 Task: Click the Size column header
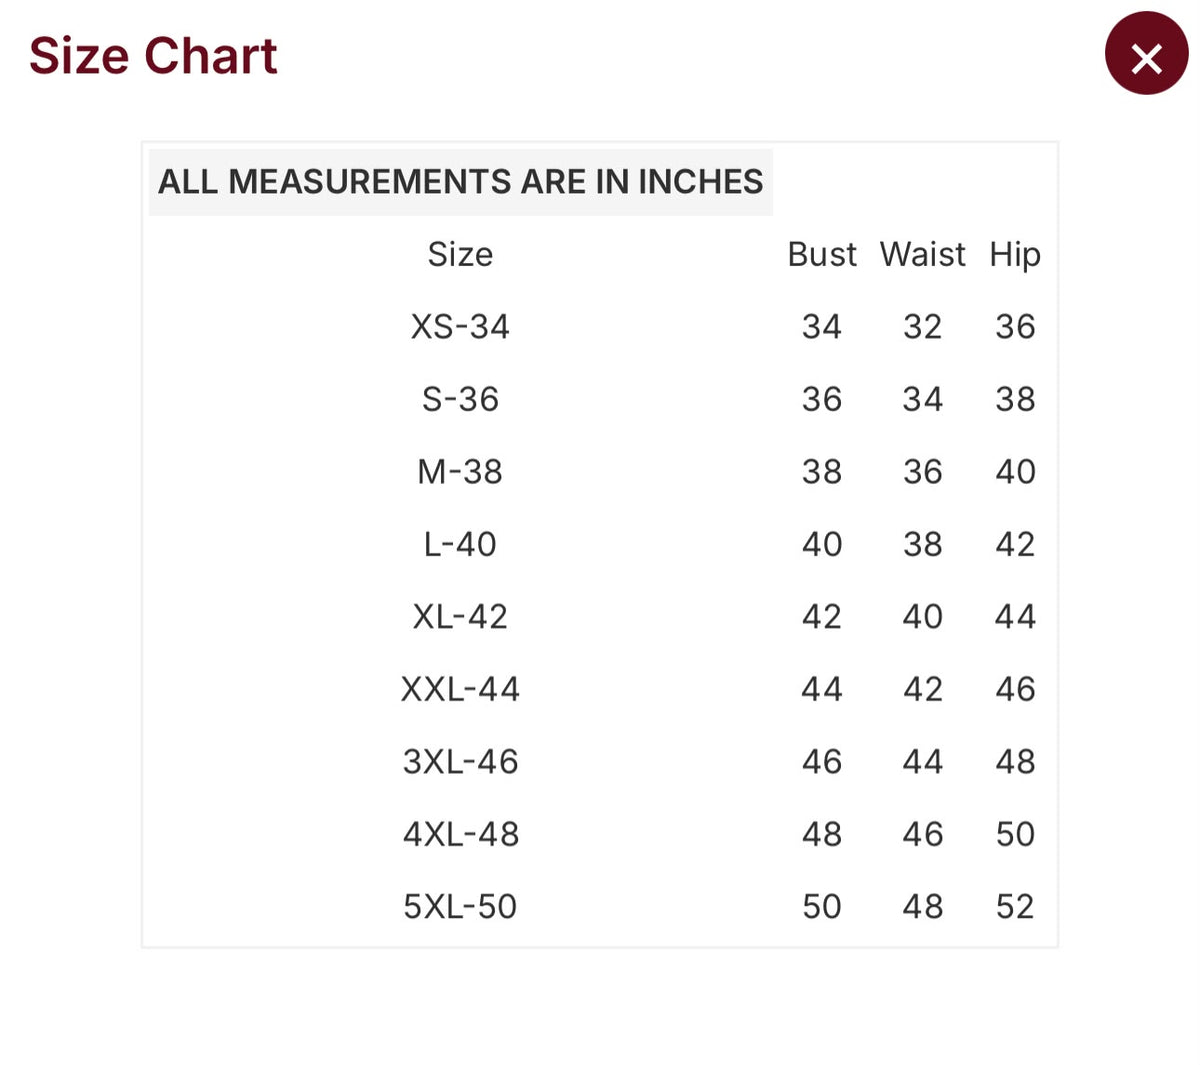[x=460, y=254]
